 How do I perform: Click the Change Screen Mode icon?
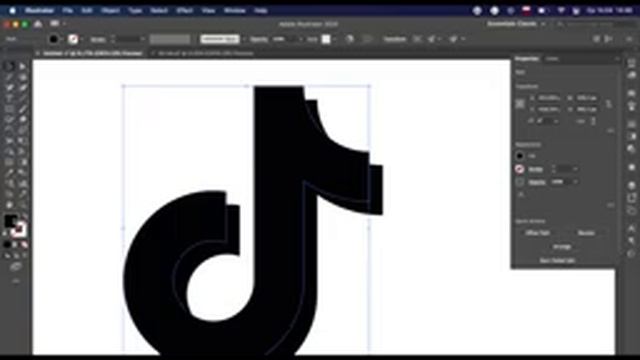click(x=16, y=267)
